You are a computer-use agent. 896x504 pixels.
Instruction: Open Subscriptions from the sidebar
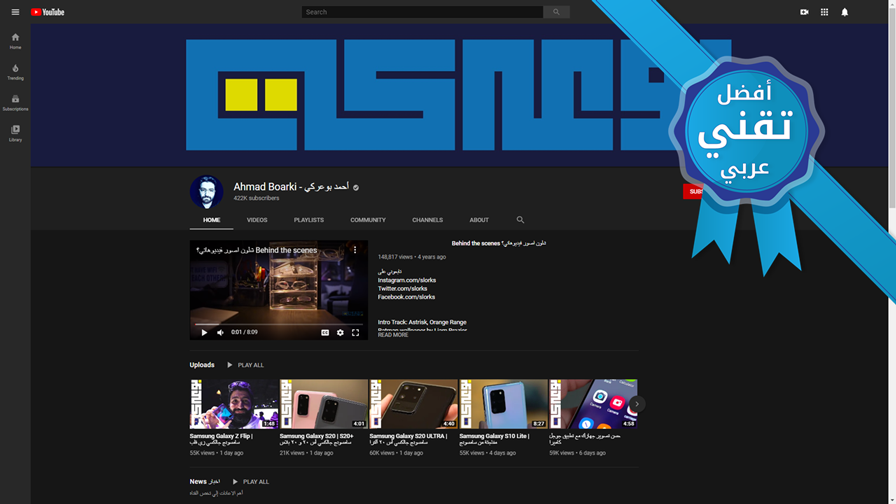click(15, 102)
